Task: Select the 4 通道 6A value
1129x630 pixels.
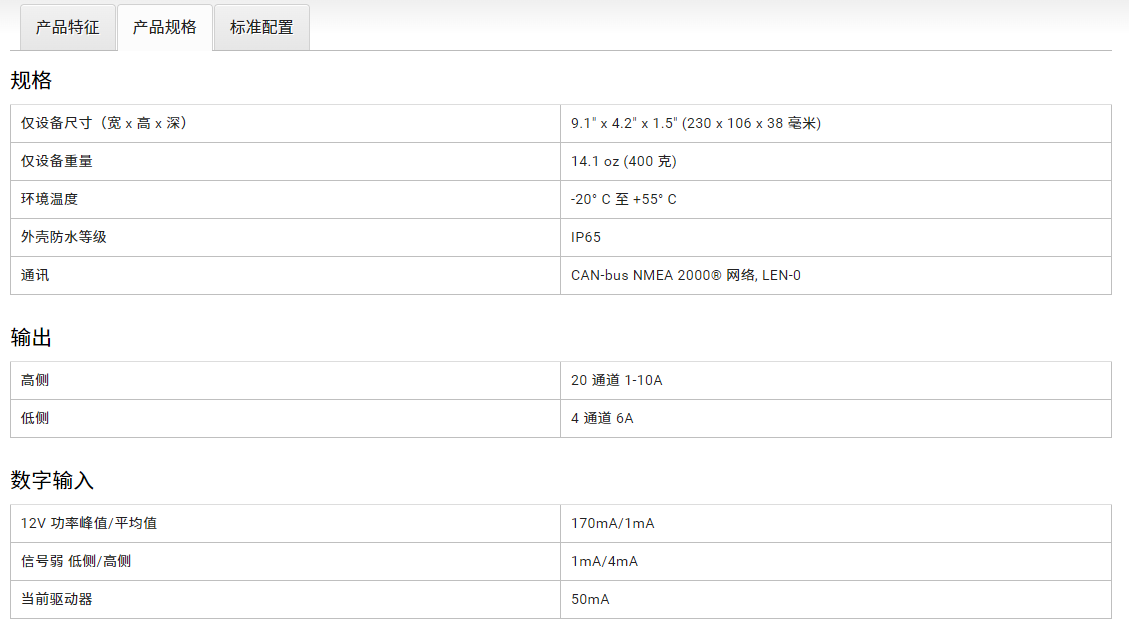Action: [602, 418]
